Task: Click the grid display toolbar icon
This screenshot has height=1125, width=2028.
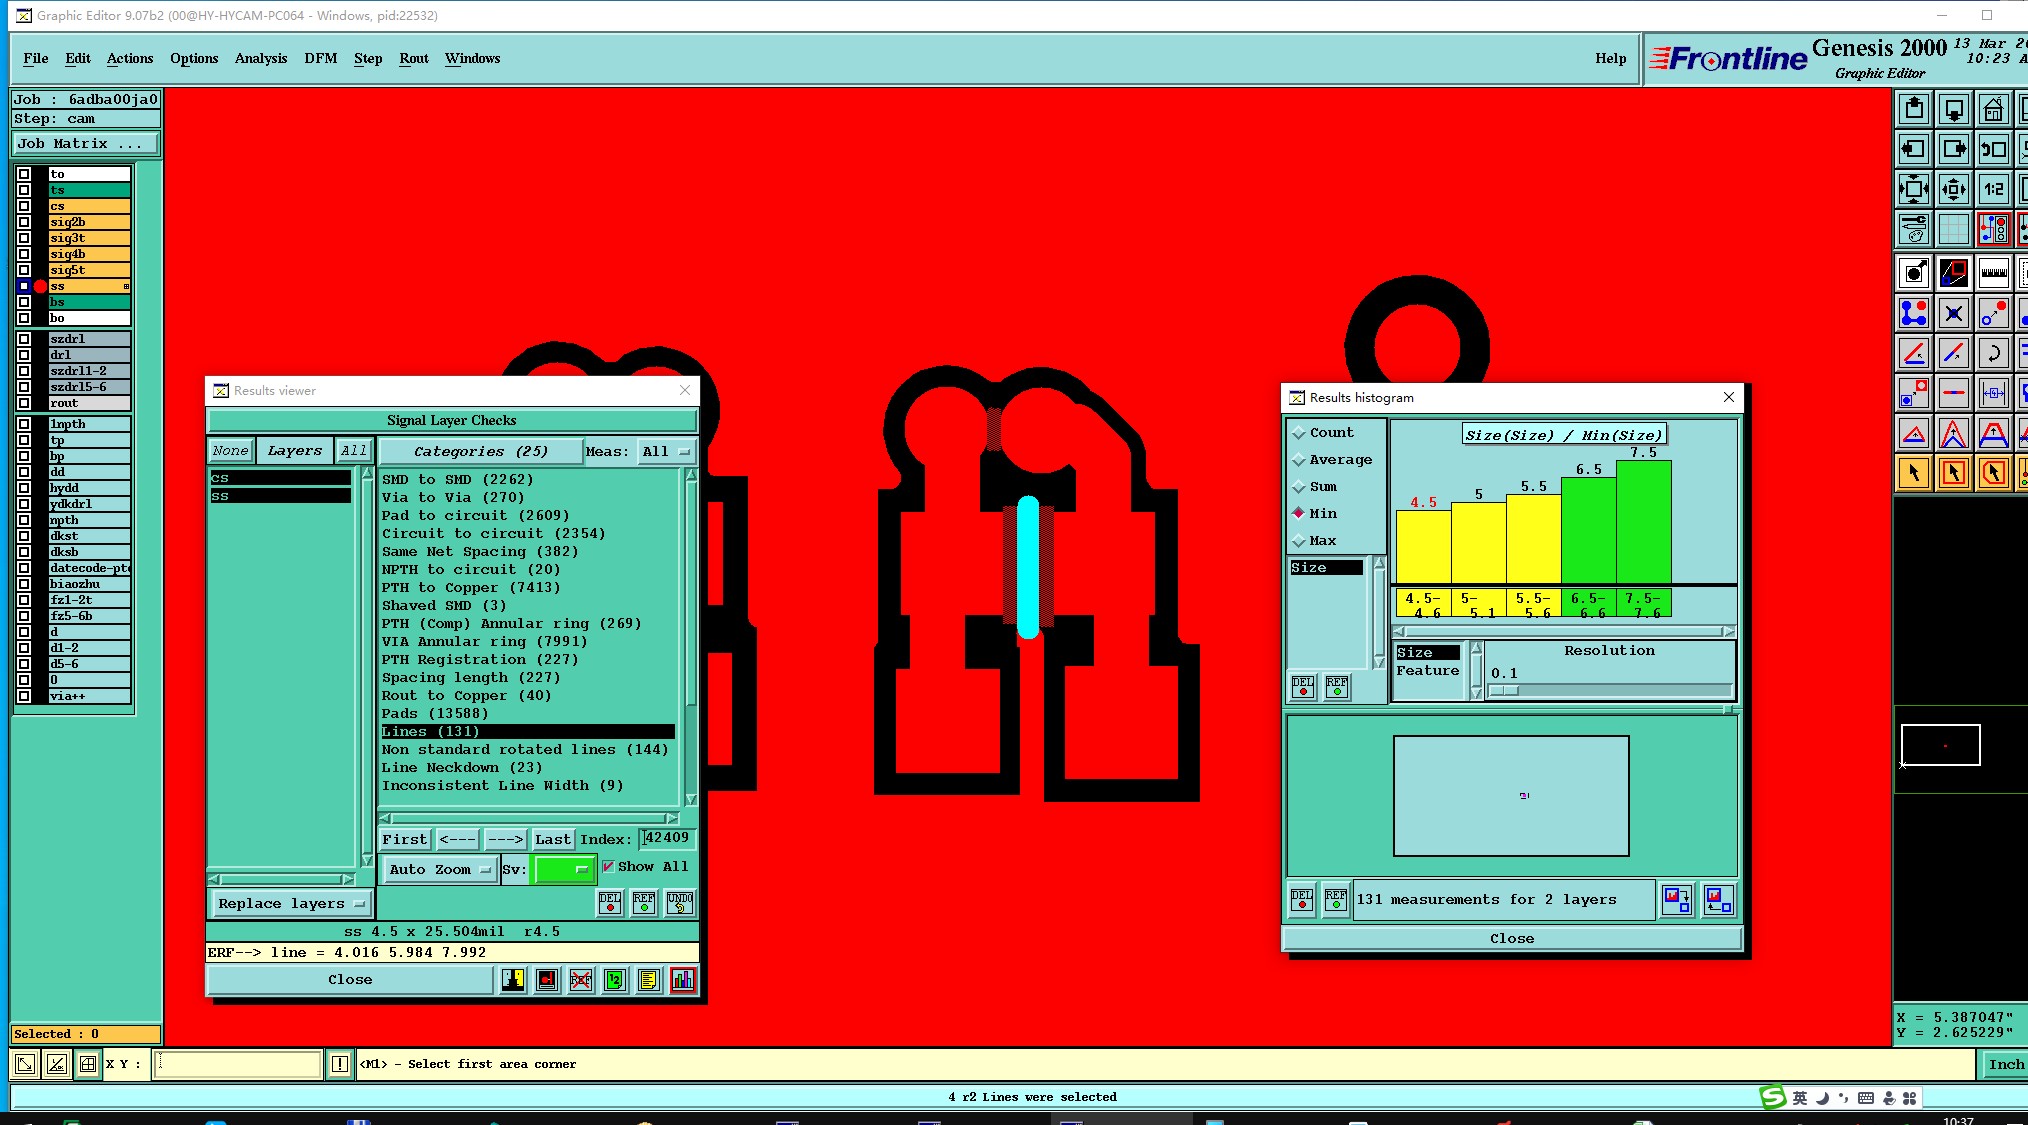Action: (x=1953, y=230)
